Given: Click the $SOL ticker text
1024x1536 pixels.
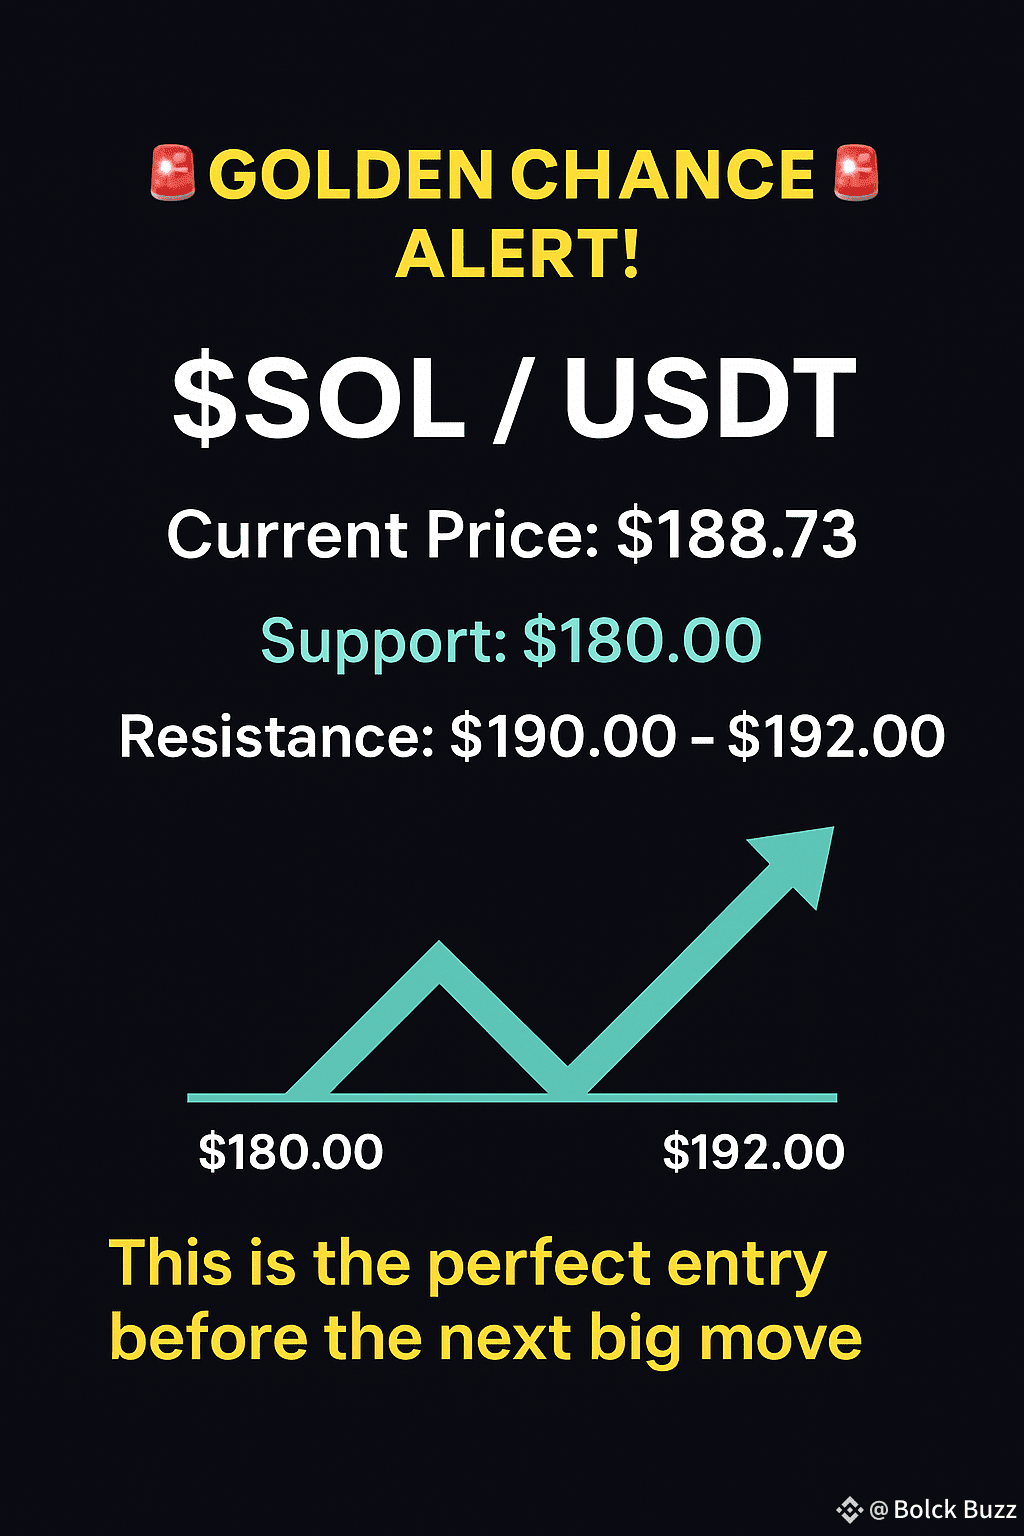Looking at the screenshot, I should [319, 399].
